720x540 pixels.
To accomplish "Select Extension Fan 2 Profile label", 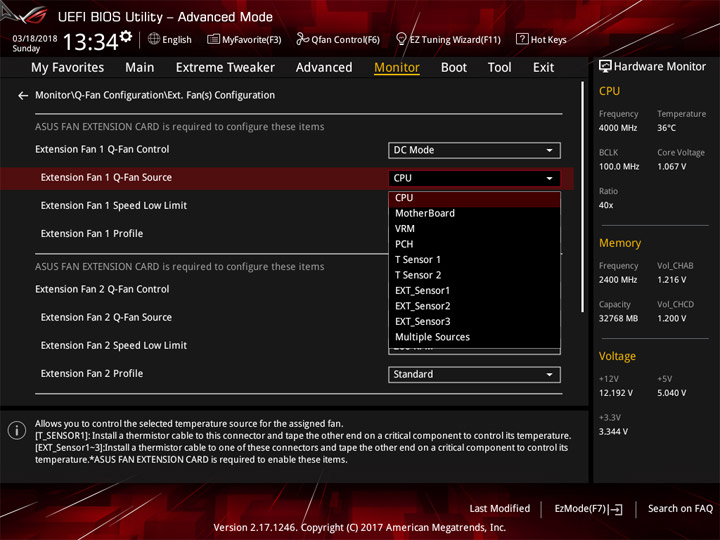I will click(x=92, y=374).
